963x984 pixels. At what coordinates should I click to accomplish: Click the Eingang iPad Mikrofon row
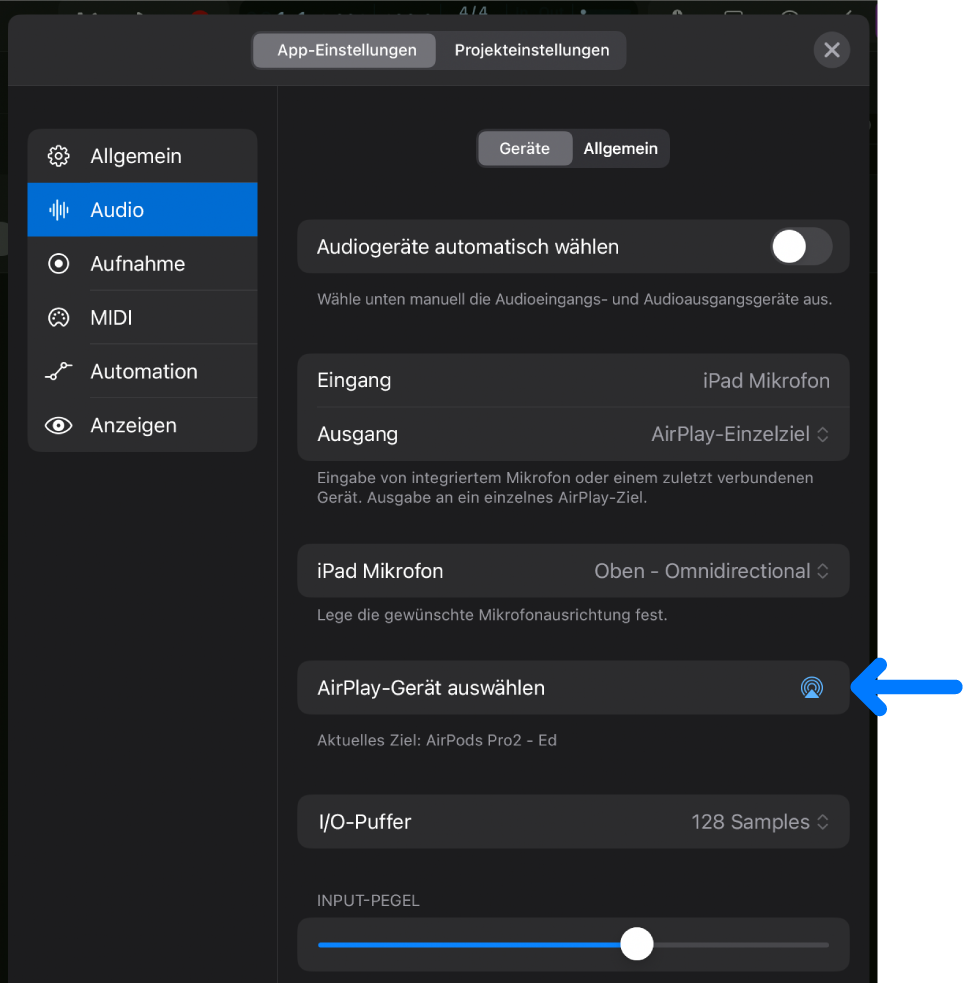coord(573,381)
